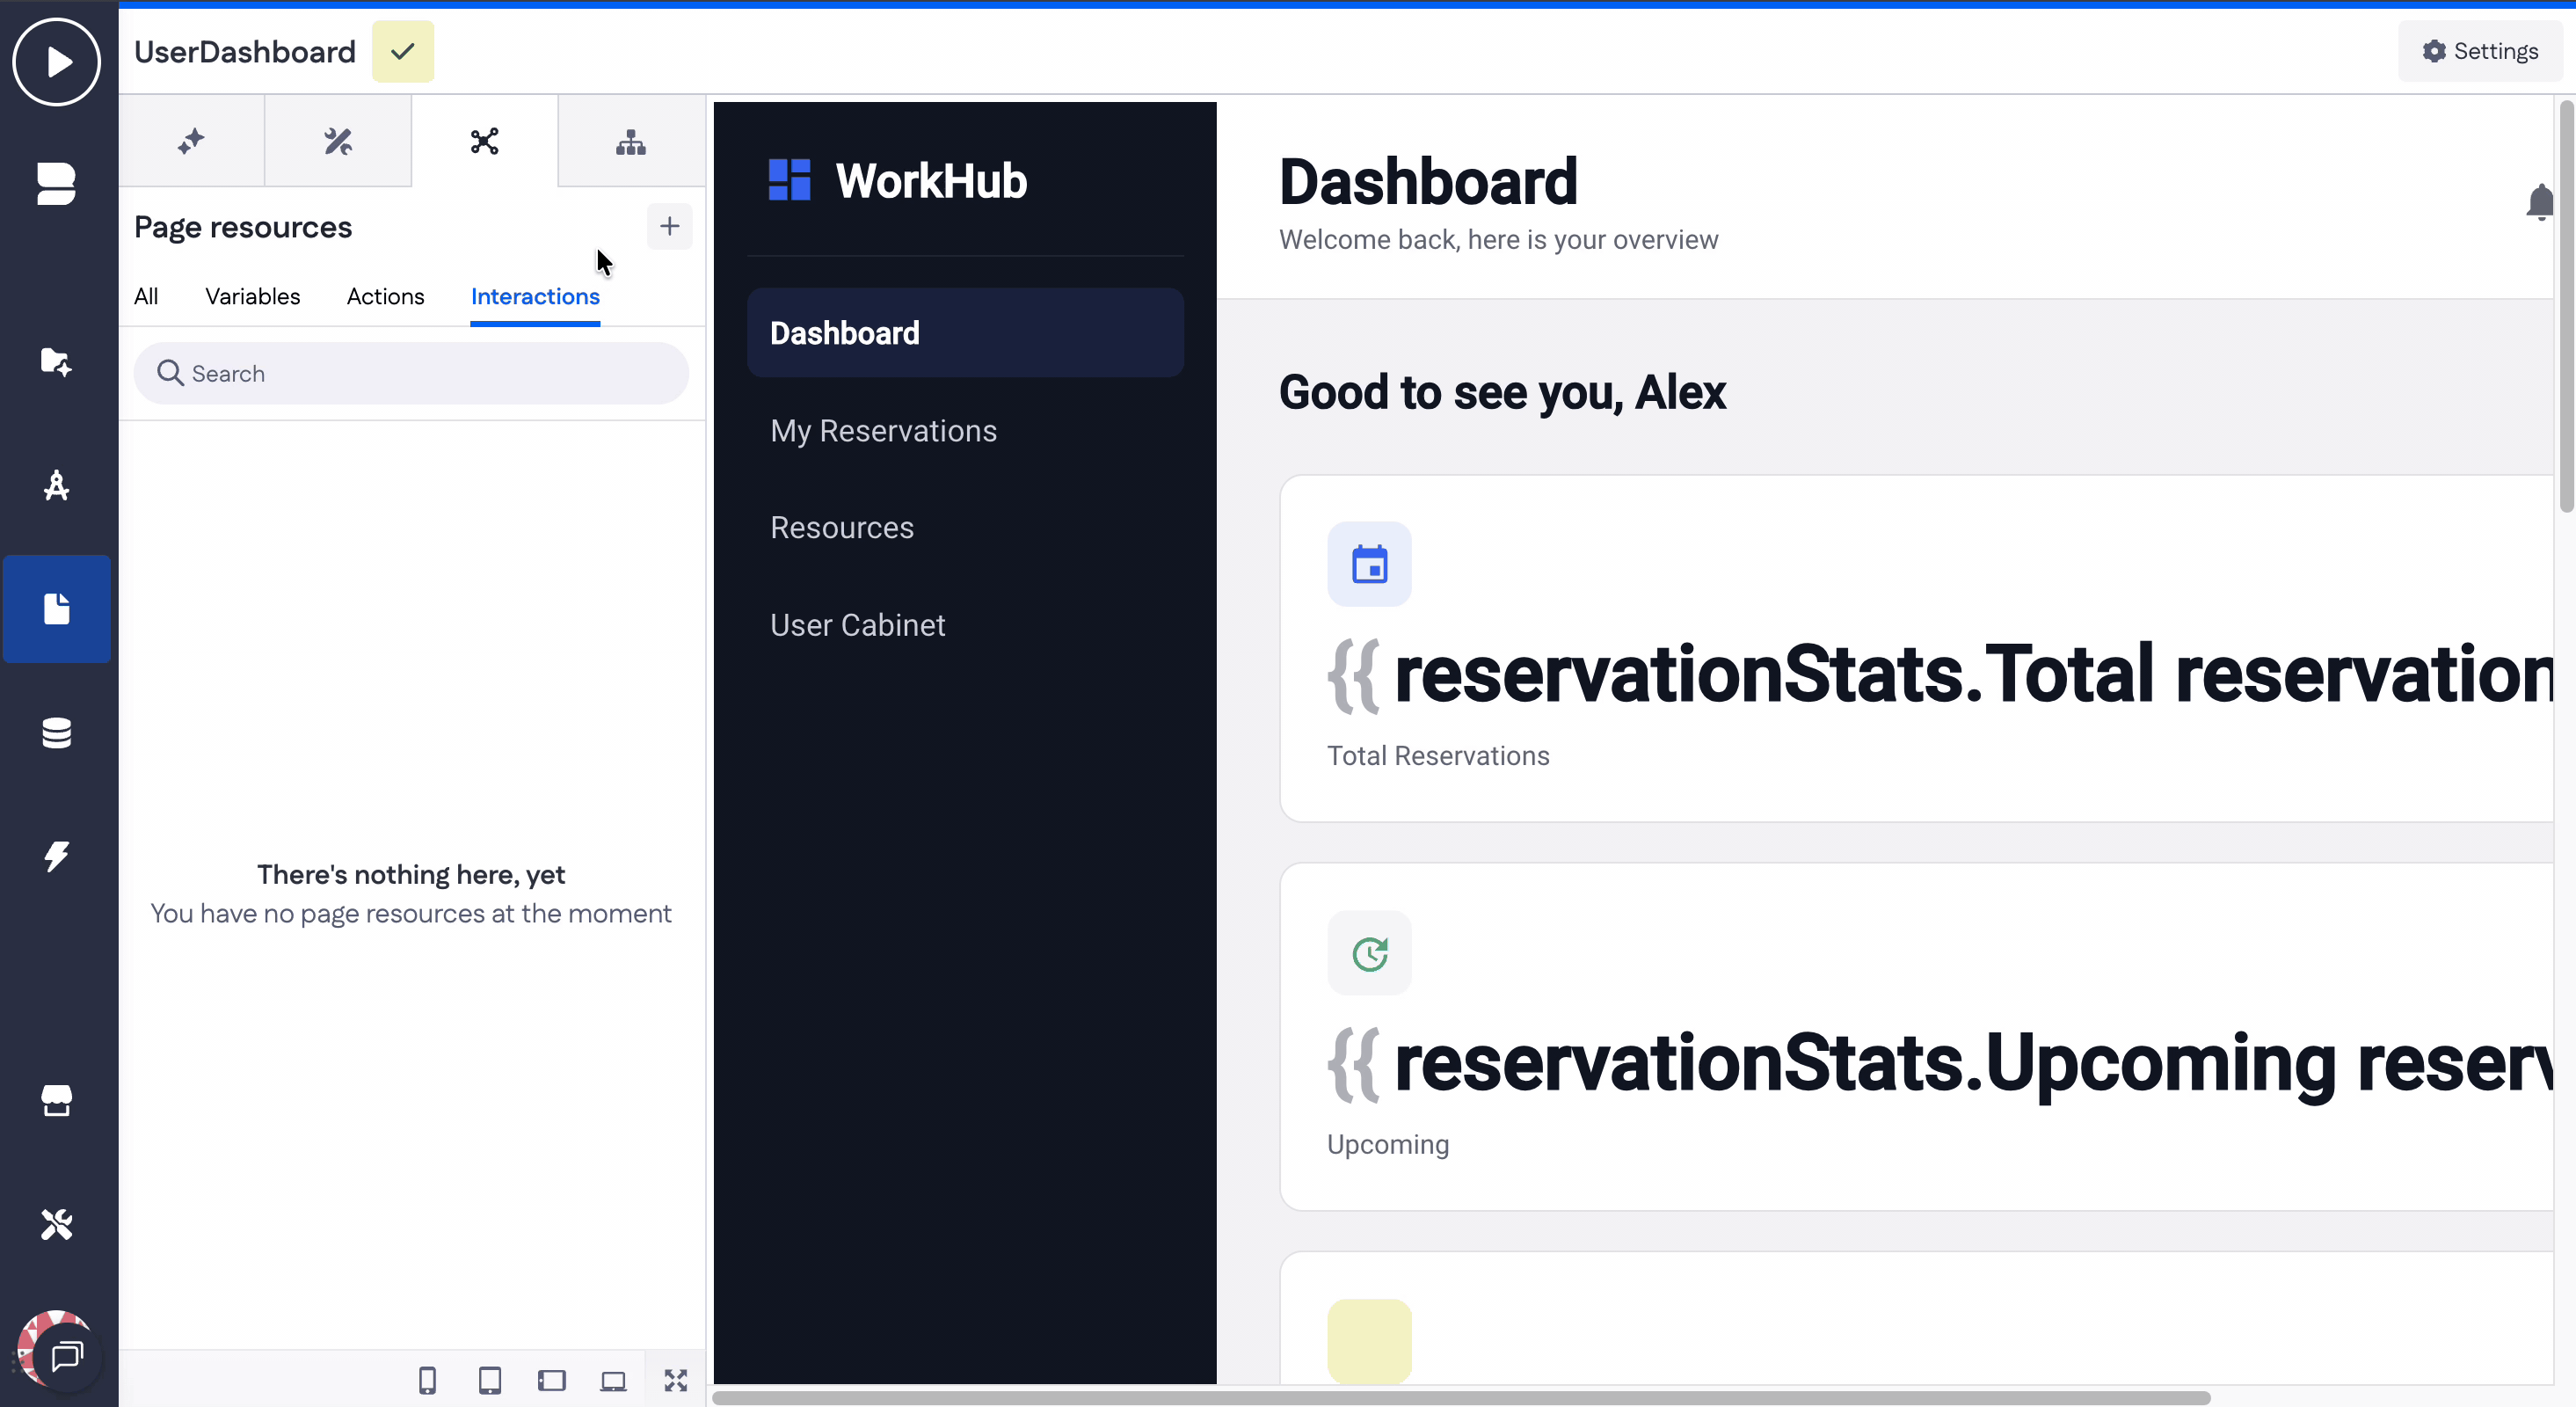Open the Settings button
The image size is (2576, 1407).
(2480, 51)
